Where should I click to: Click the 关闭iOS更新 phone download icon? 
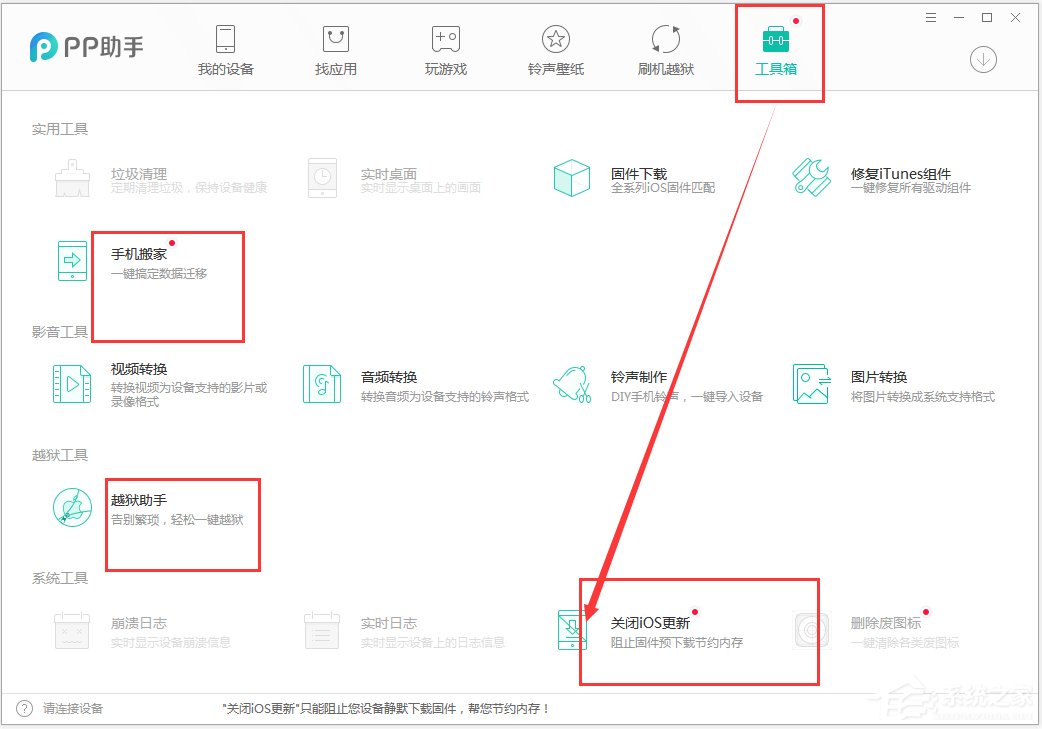tap(572, 629)
